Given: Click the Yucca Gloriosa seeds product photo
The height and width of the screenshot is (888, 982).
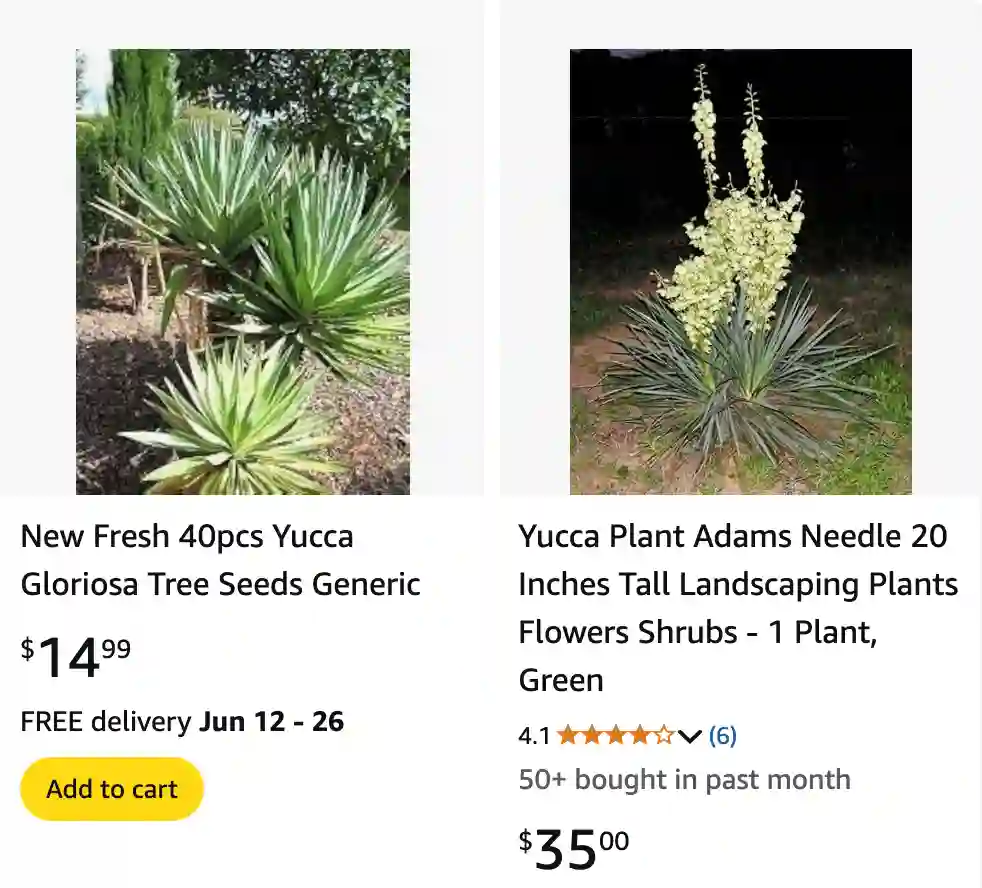Looking at the screenshot, I should coord(242,270).
